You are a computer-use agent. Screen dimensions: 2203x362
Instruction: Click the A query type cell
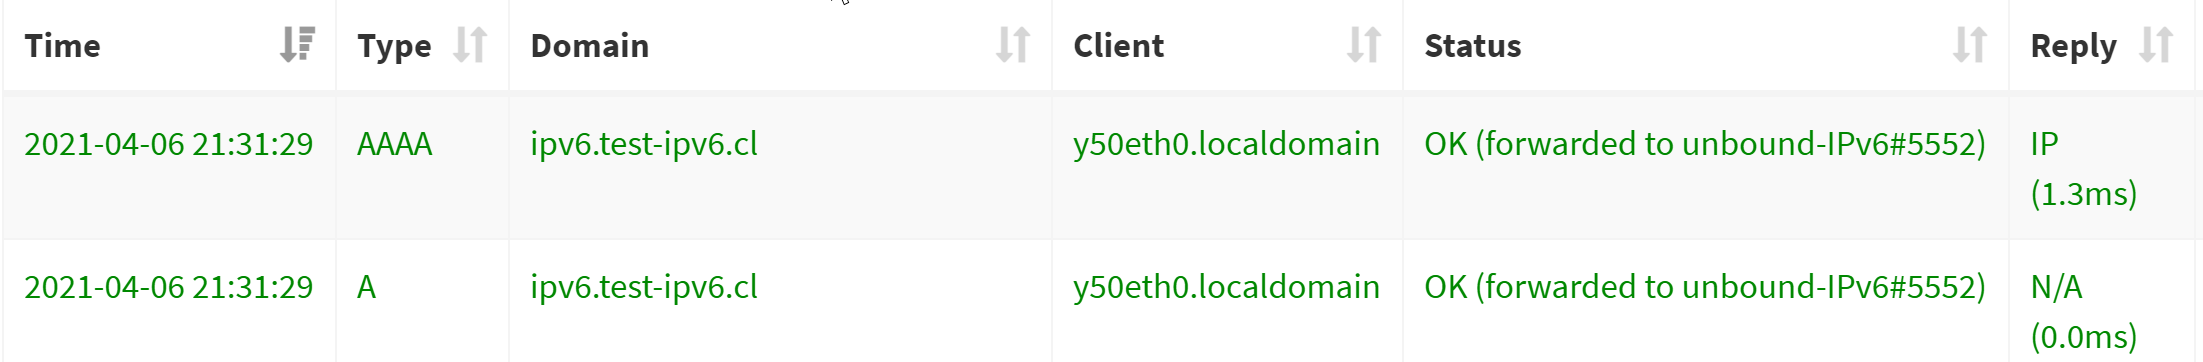point(366,287)
